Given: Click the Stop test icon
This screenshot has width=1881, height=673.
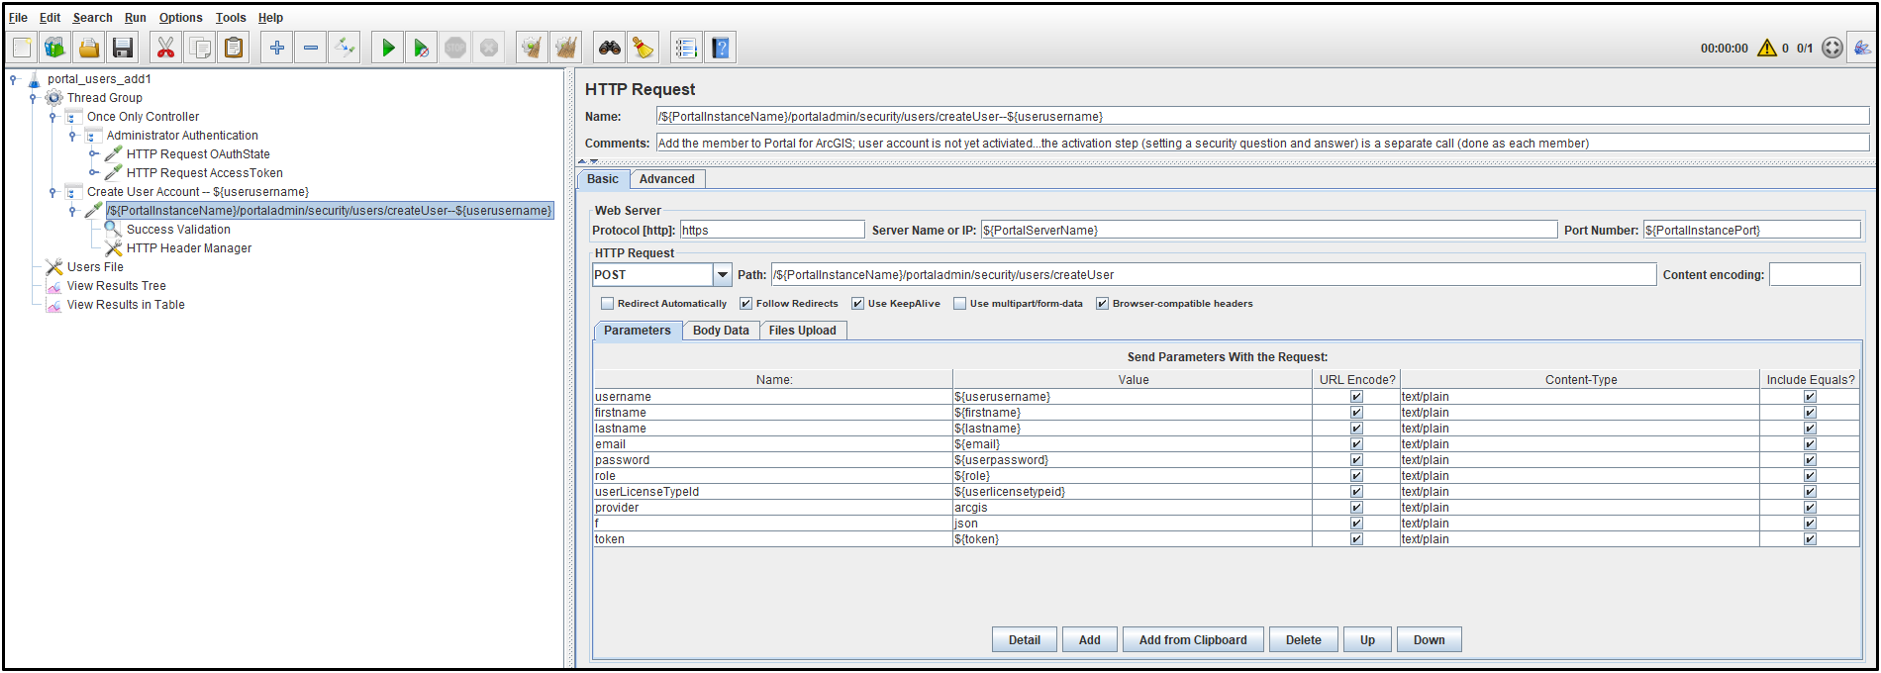Looking at the screenshot, I should (x=455, y=48).
